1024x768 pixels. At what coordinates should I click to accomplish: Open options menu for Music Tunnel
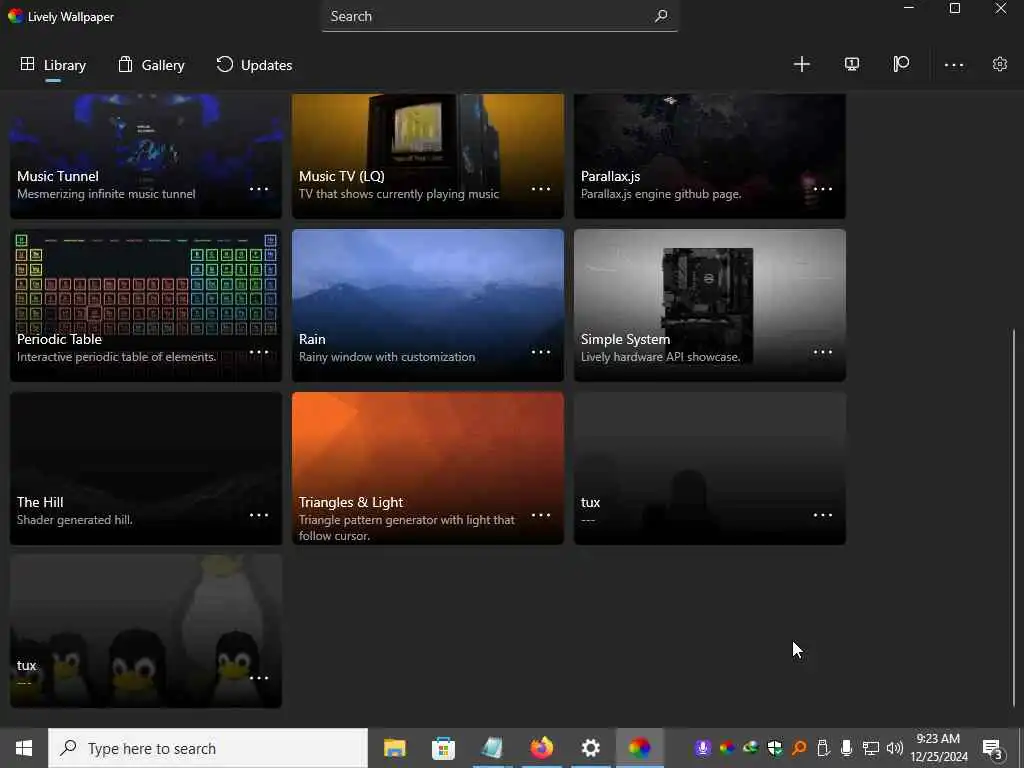[259, 189]
